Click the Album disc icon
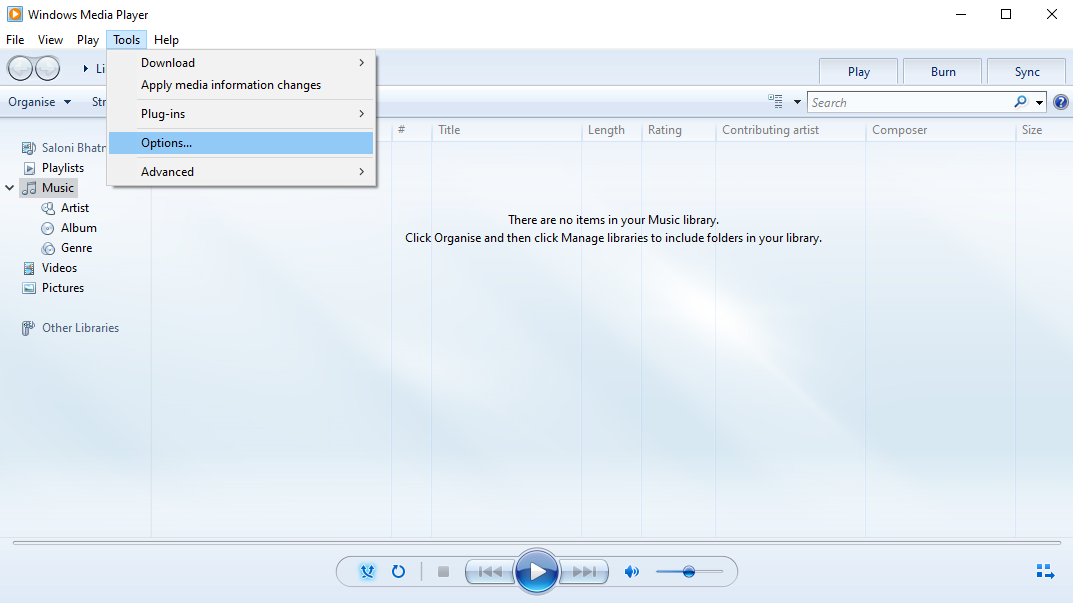The height and width of the screenshot is (603, 1073). (48, 228)
